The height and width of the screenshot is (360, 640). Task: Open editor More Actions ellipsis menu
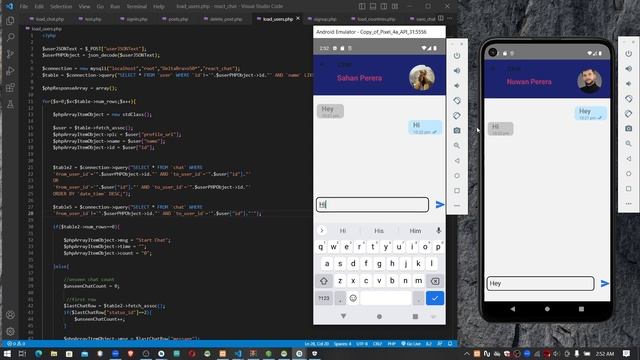click(450, 19)
